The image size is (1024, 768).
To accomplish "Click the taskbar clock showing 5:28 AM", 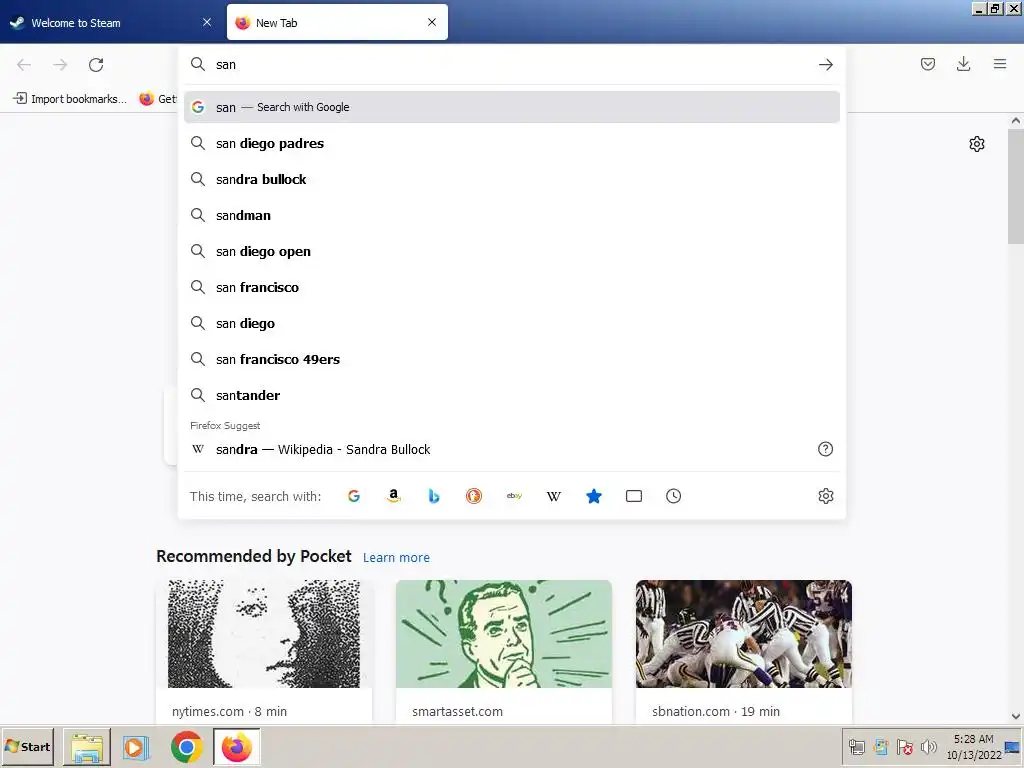I will pos(974,746).
